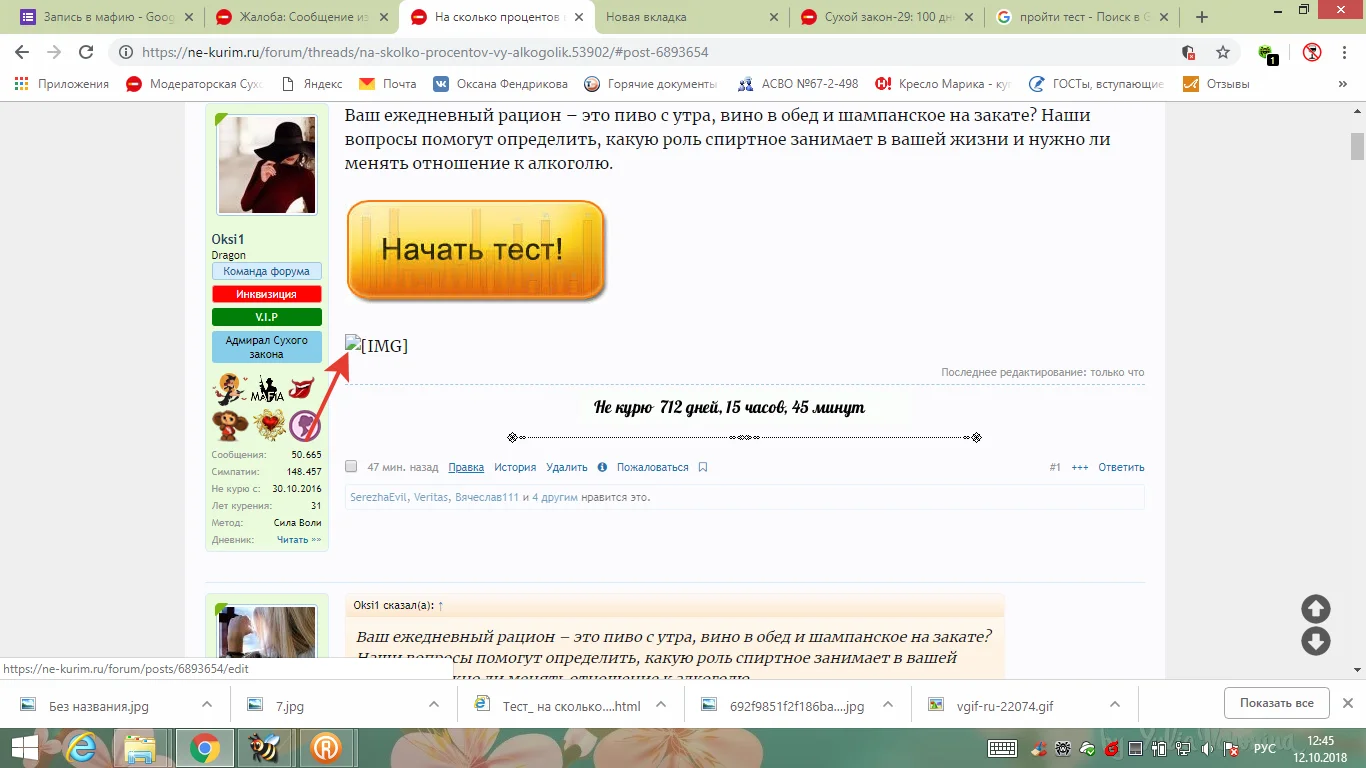Close the Новая вкладка tab

pos(773,17)
